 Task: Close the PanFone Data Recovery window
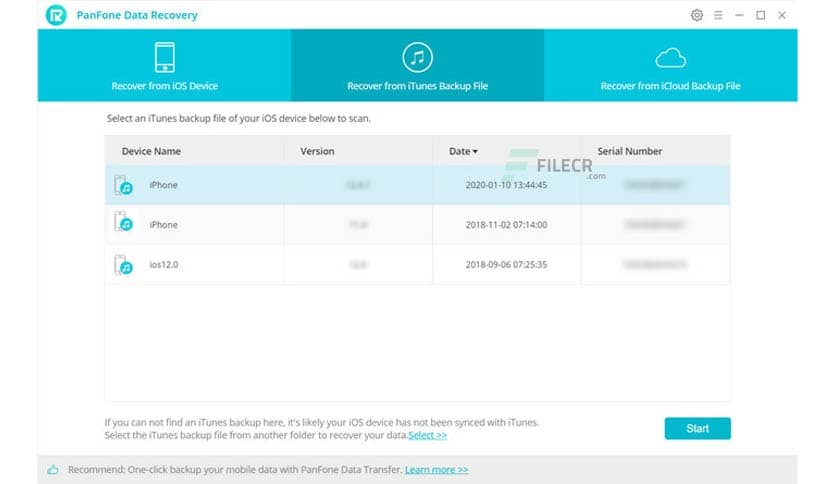coord(782,15)
